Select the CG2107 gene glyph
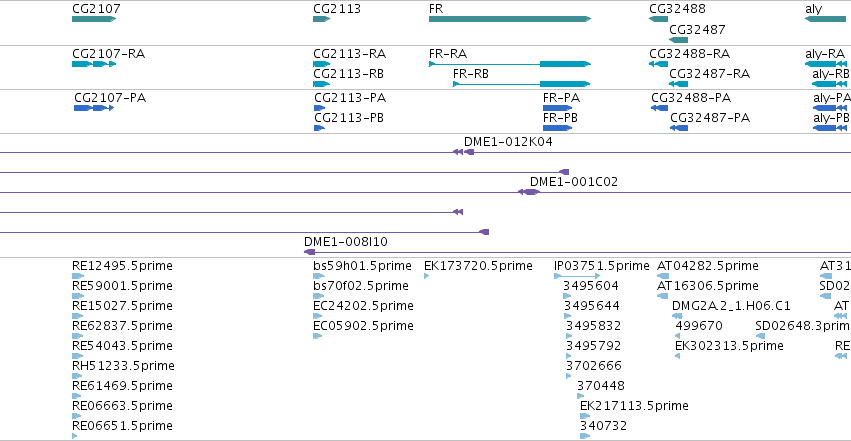Viewport: 851px width, 441px height. pos(94,19)
